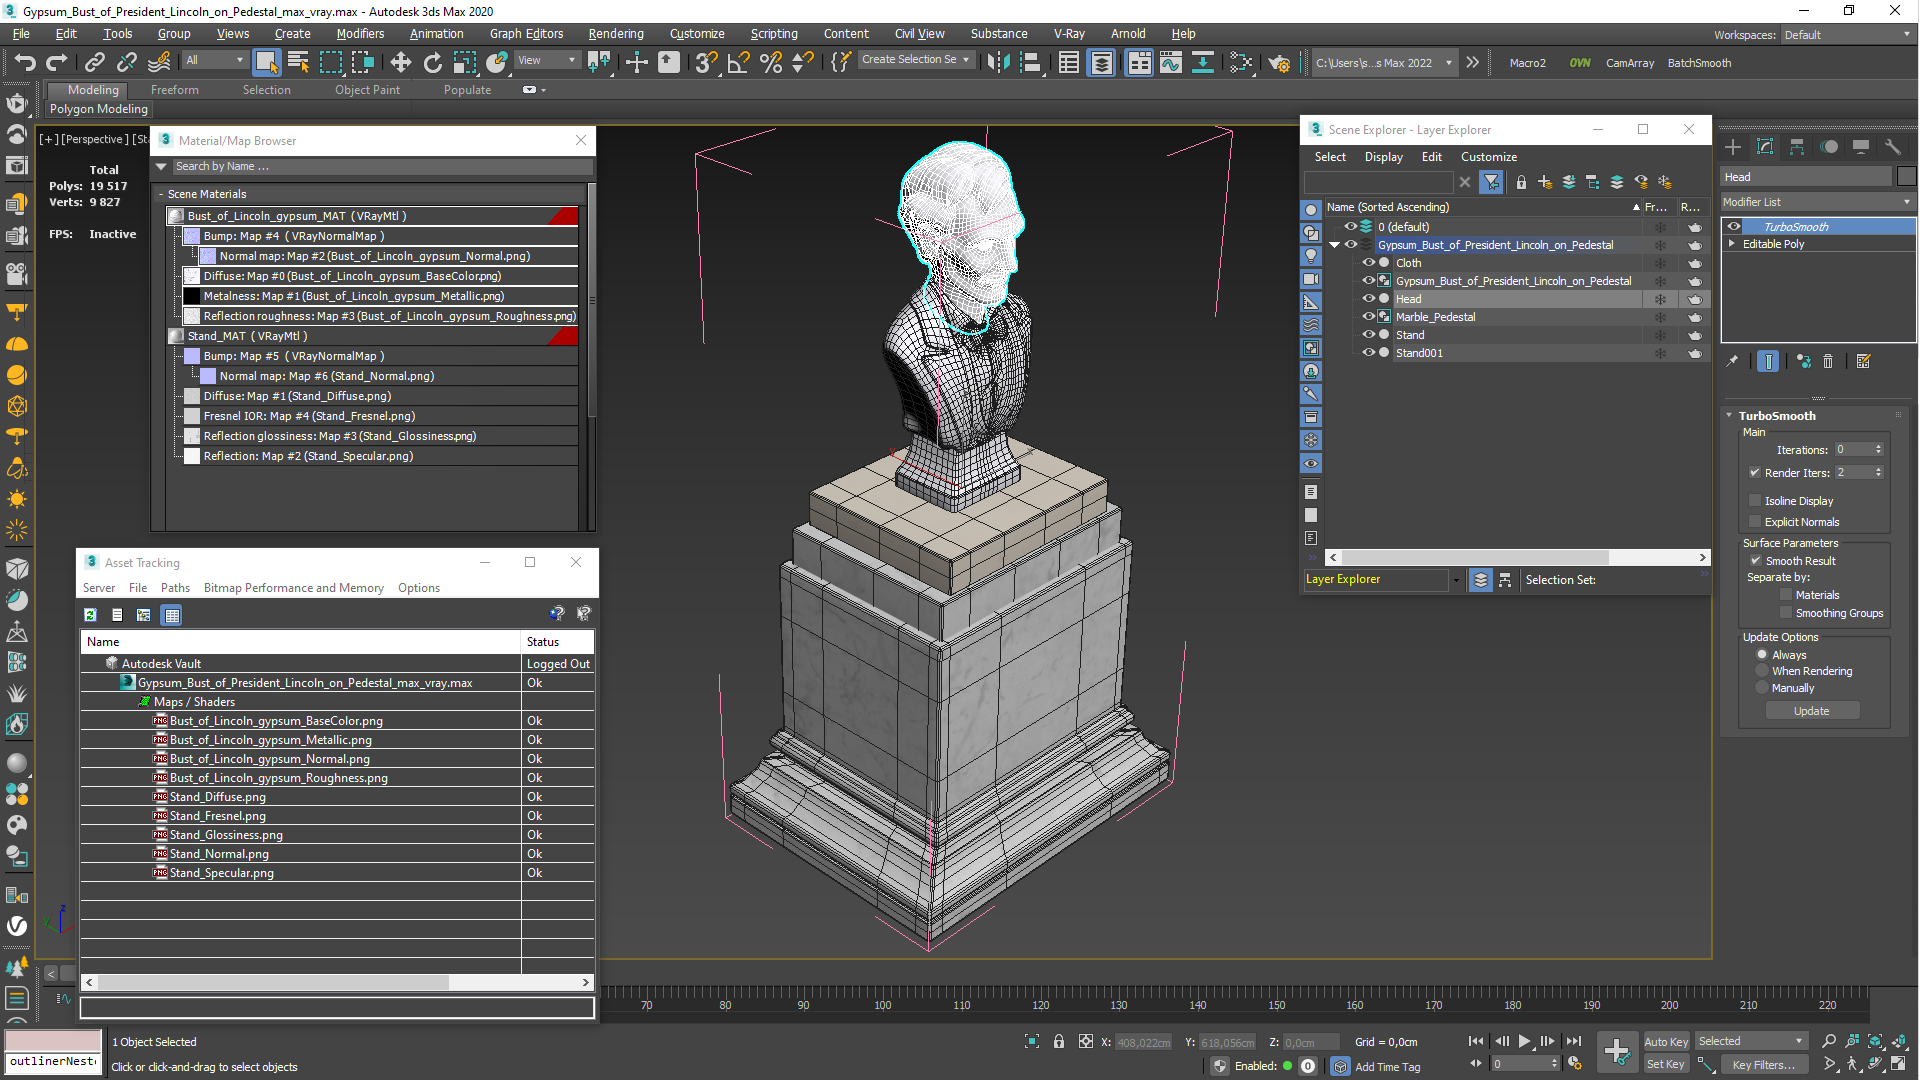Click the Redo icon in main toolbar
Image resolution: width=1920 pixels, height=1080 pixels.
click(57, 63)
